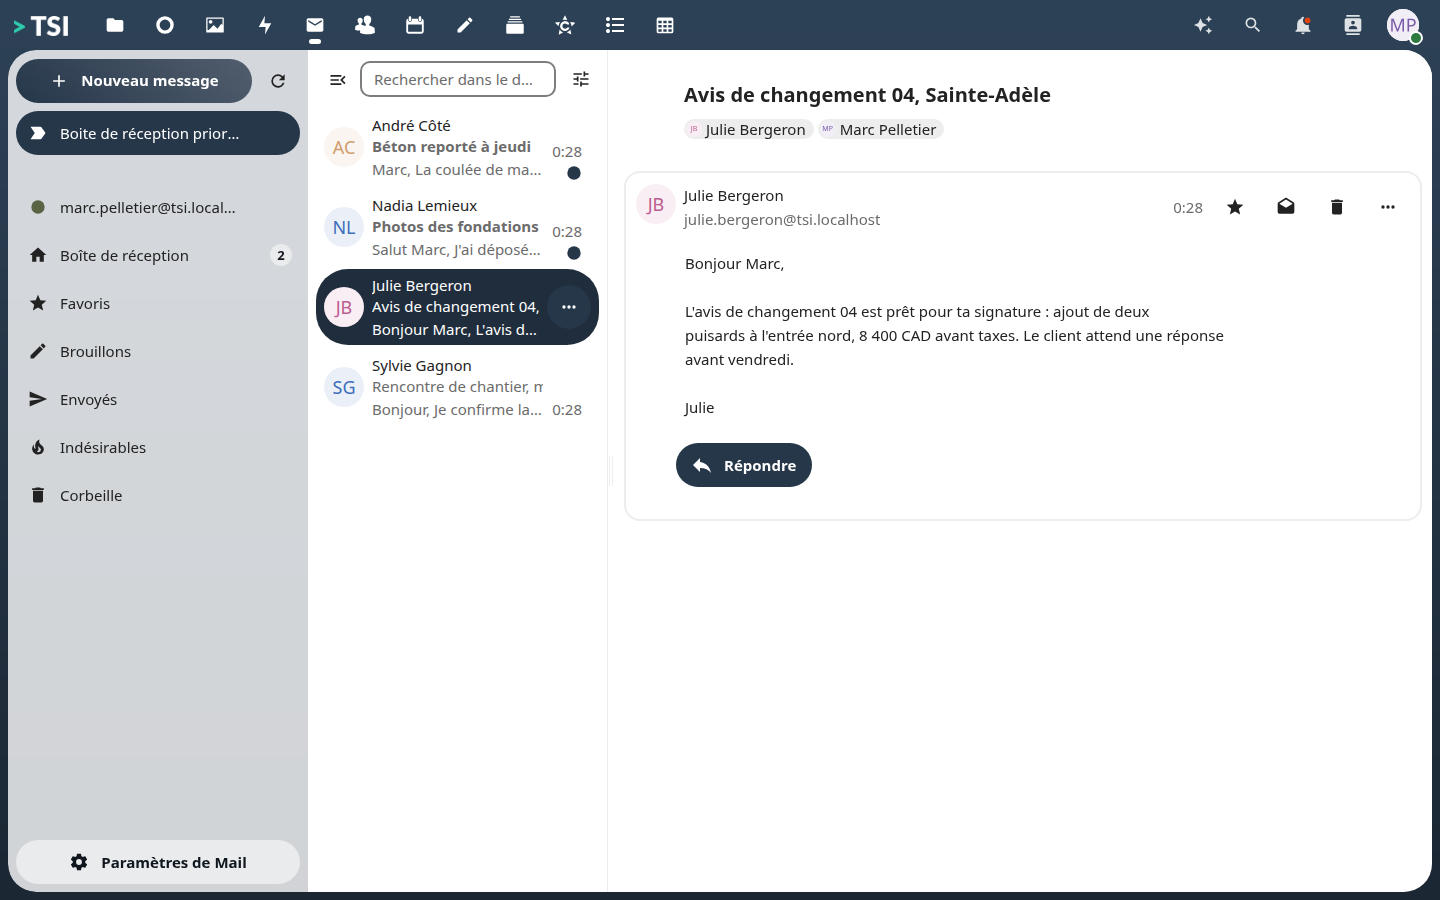Viewport: 1440px width, 900px height.
Task: Click Nouveau message button
Action: (134, 81)
